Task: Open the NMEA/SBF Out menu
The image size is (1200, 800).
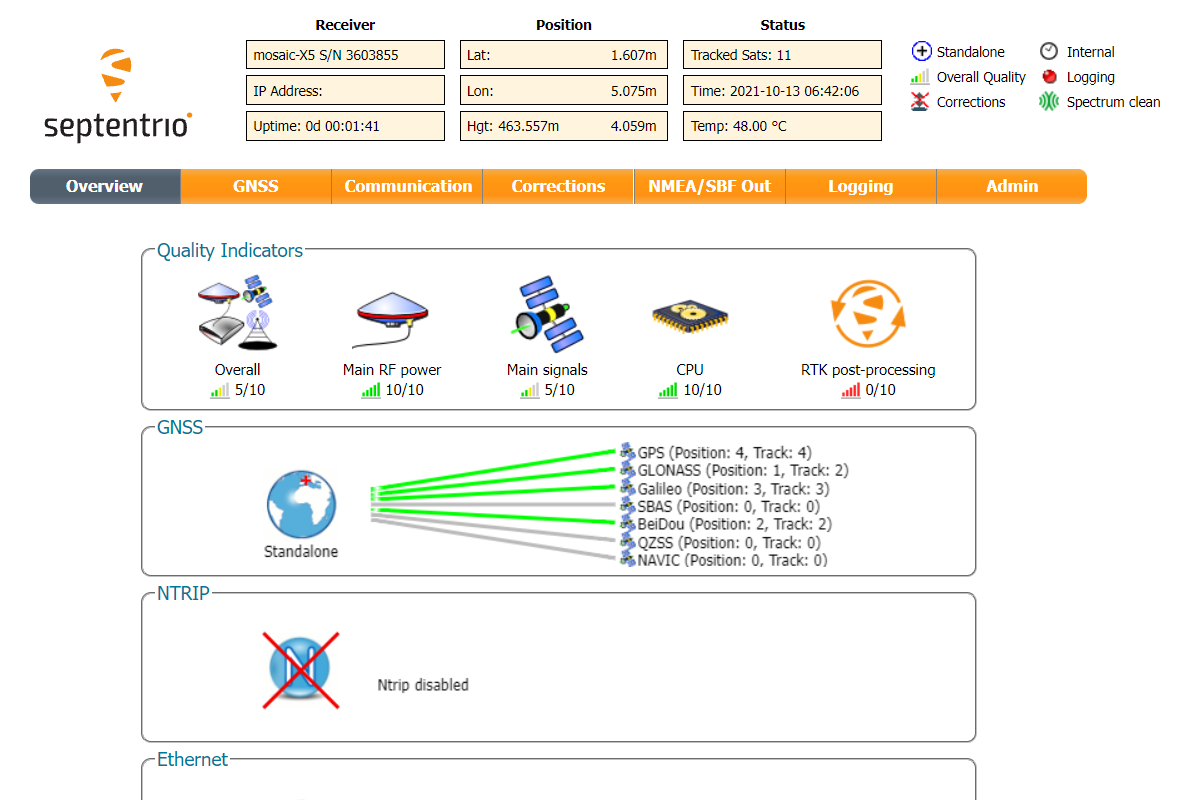Action: [x=709, y=186]
